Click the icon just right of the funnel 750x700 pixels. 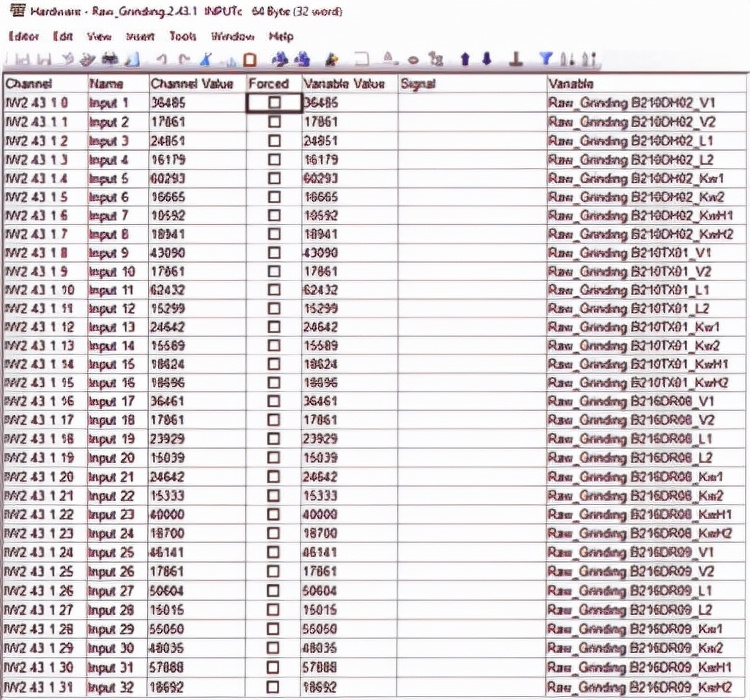click(568, 59)
